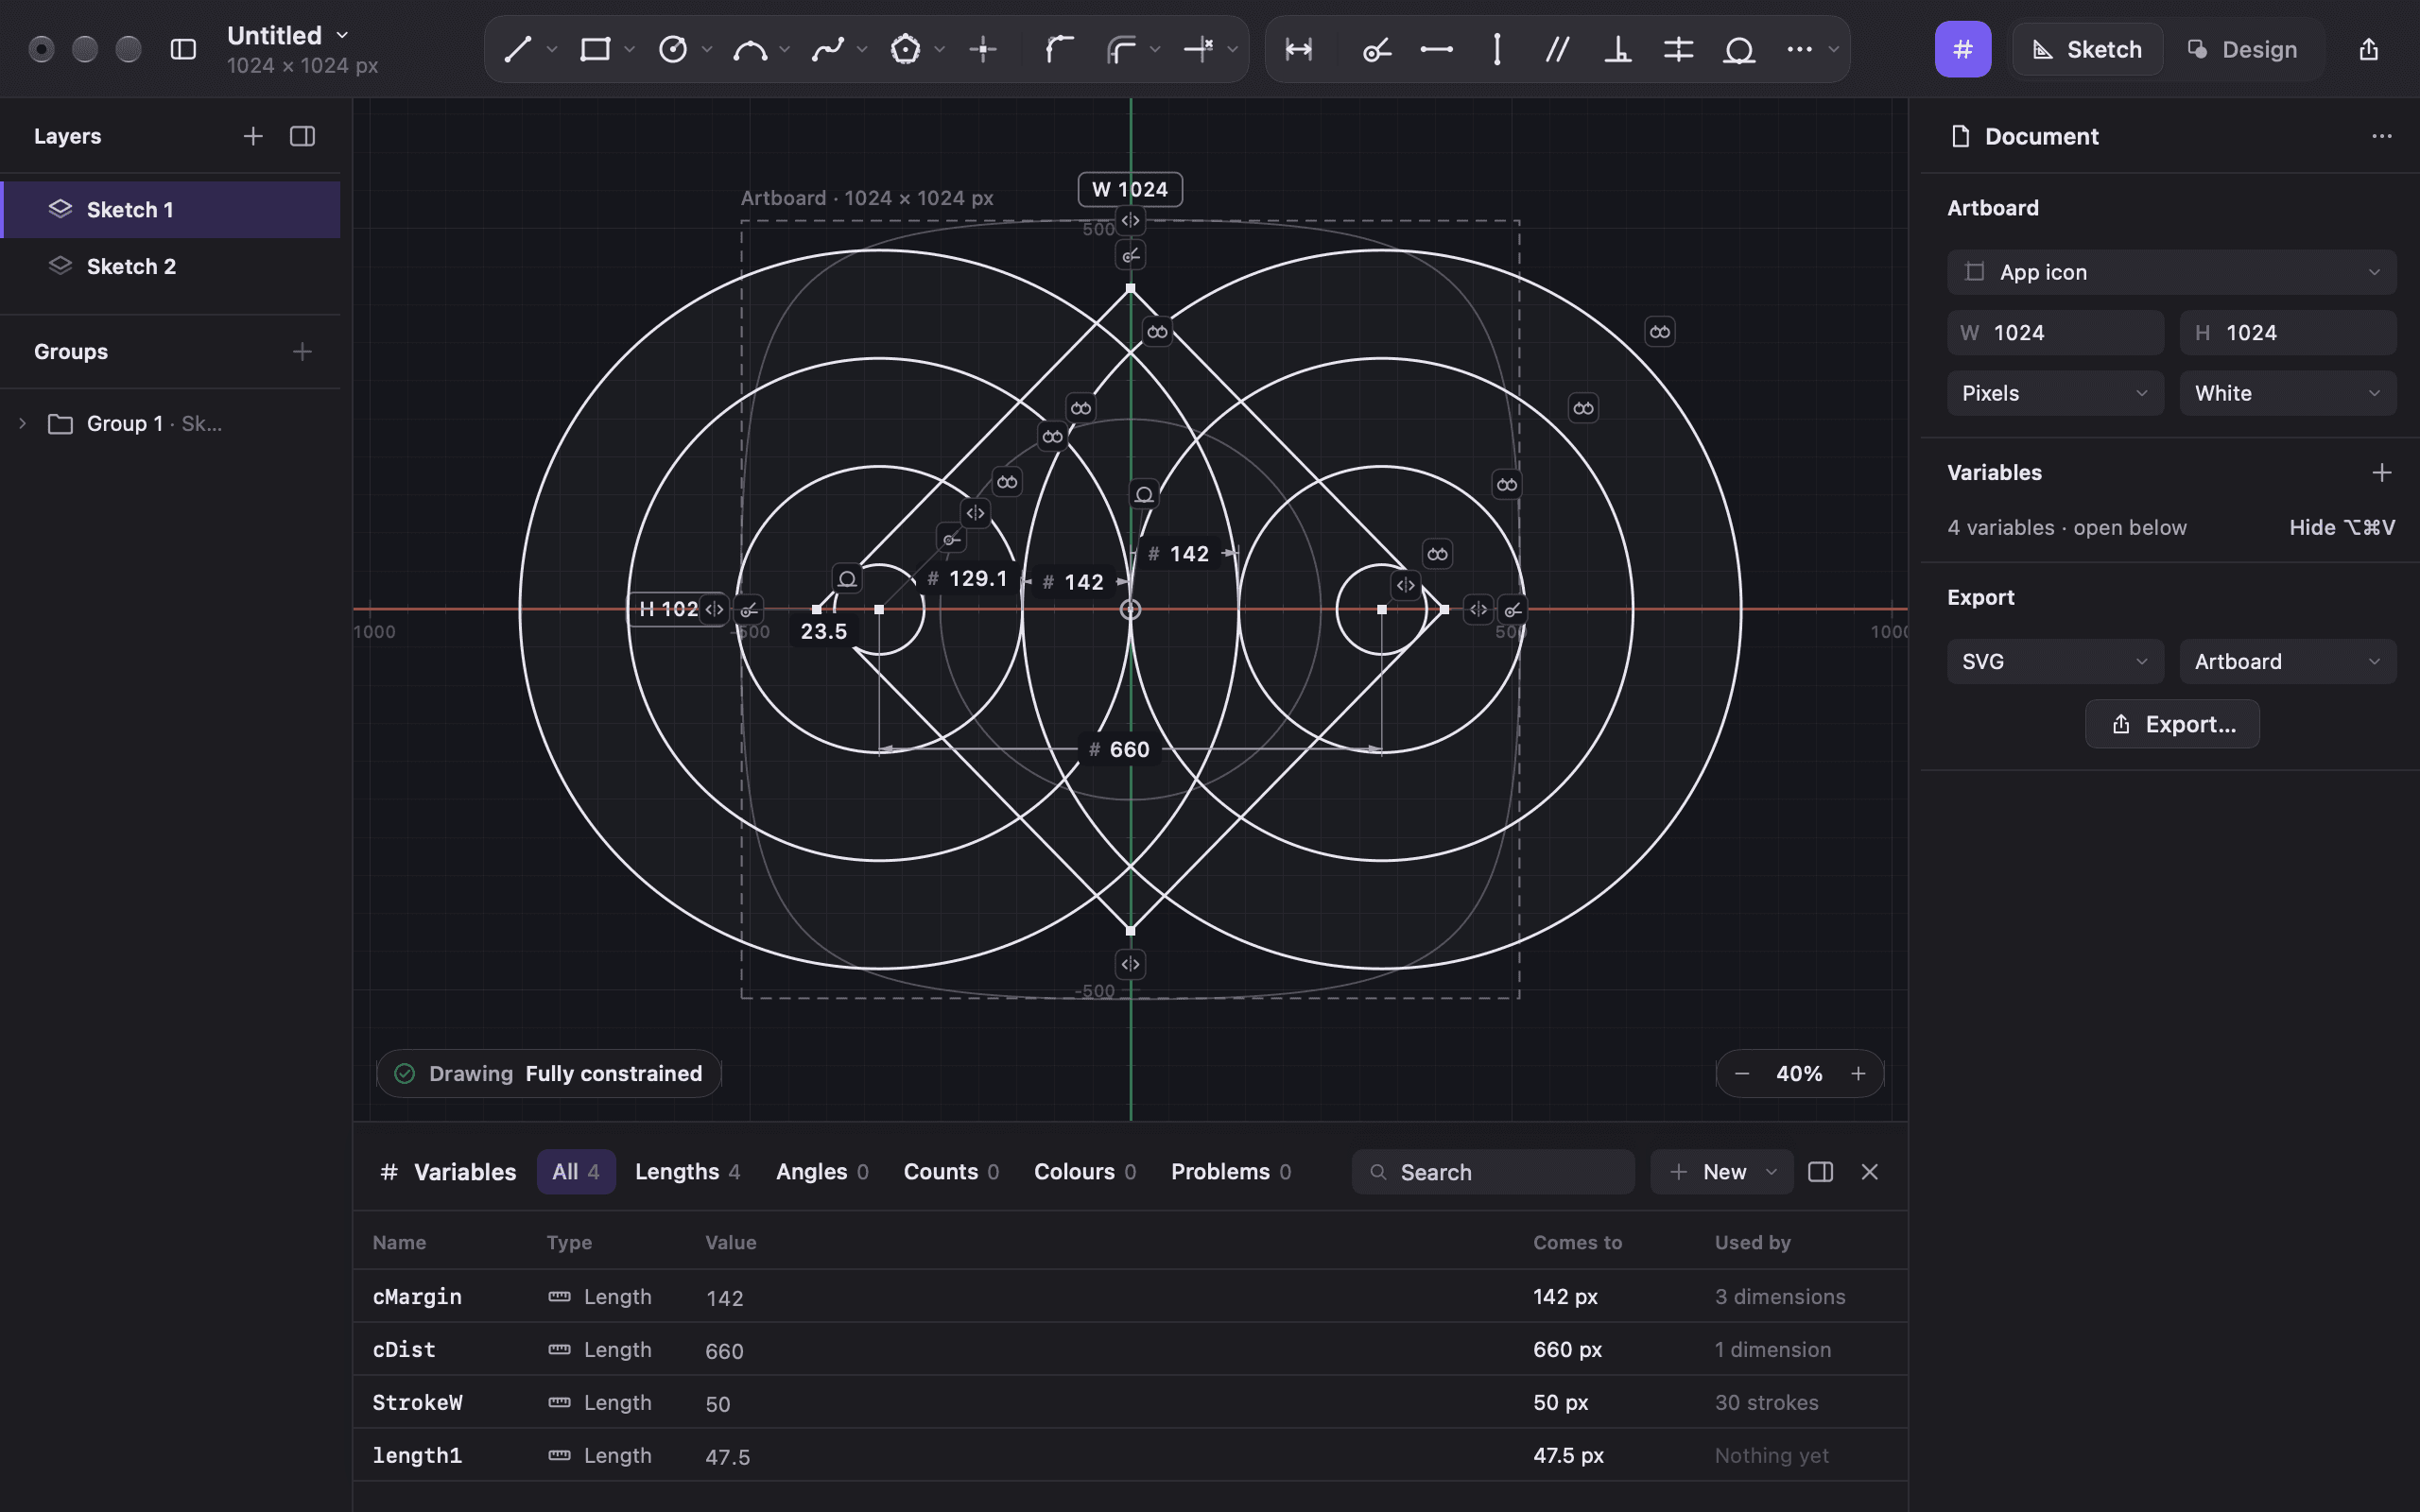Toggle the variables hash button
This screenshot has height=1512, width=2420.
pyautogui.click(x=1963, y=49)
